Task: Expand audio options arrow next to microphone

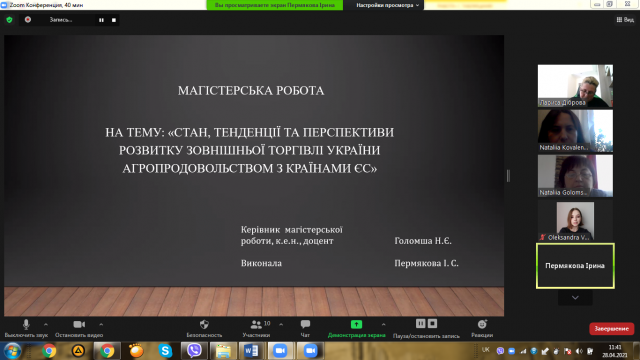Action: pos(46,325)
